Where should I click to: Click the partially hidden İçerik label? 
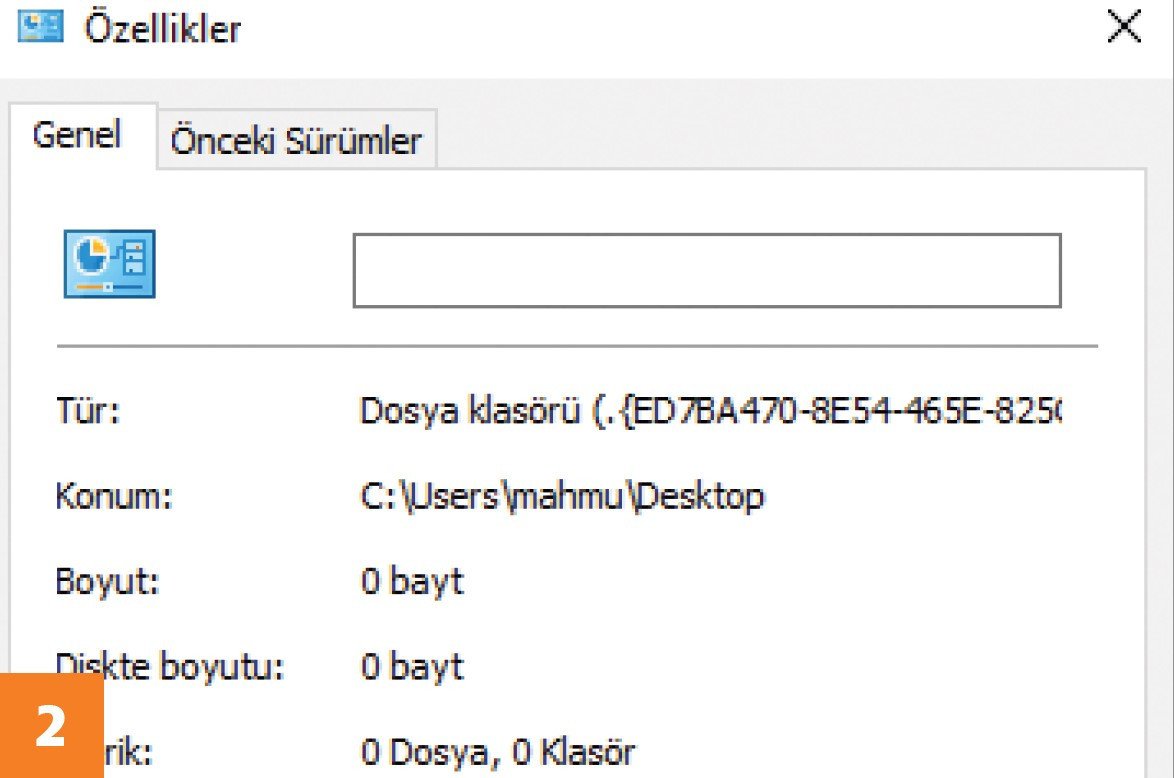click(128, 752)
